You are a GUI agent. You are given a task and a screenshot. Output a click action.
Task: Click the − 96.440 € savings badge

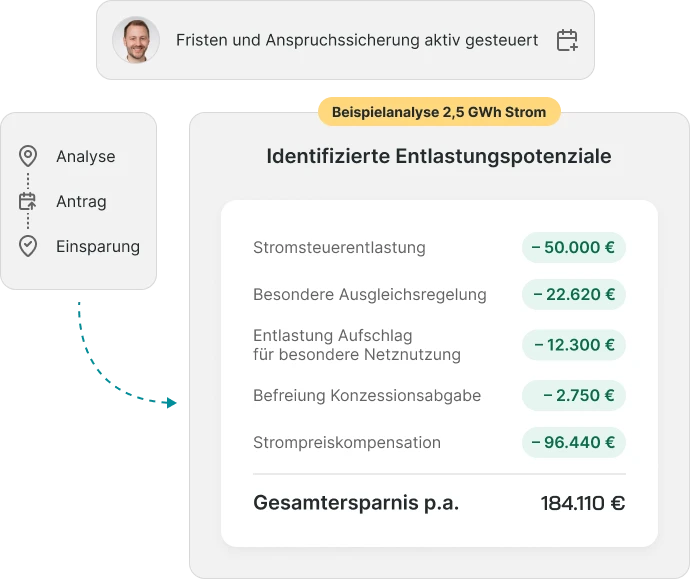pyautogui.click(x=574, y=442)
